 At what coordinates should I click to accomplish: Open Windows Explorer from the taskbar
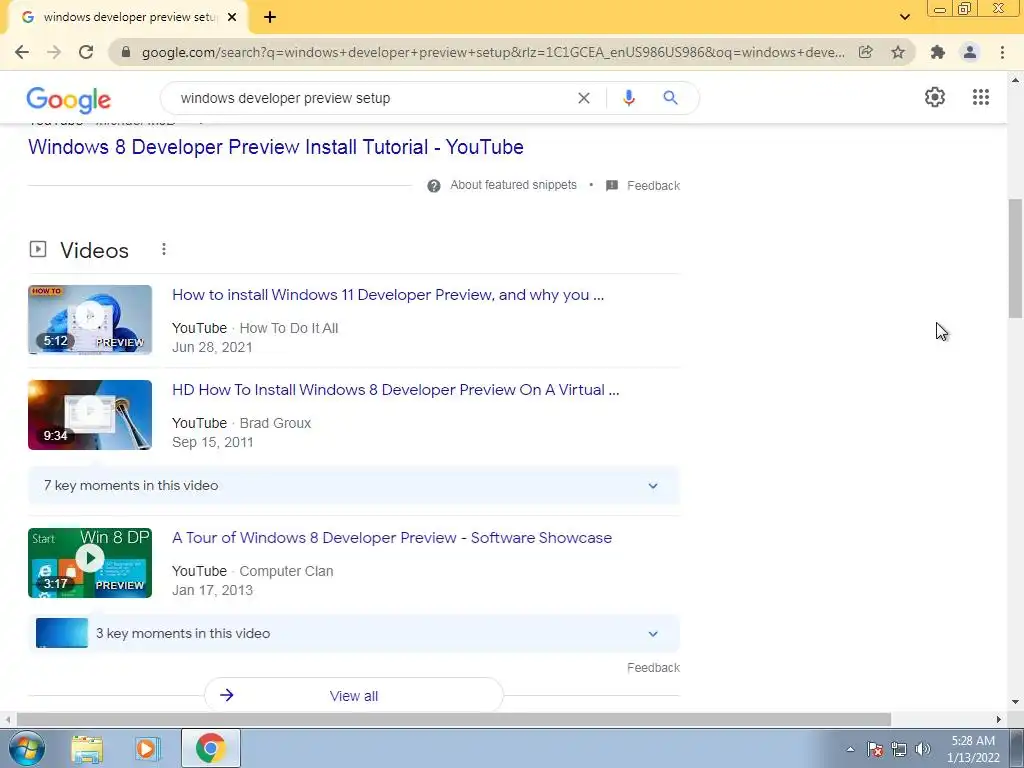tap(87, 749)
